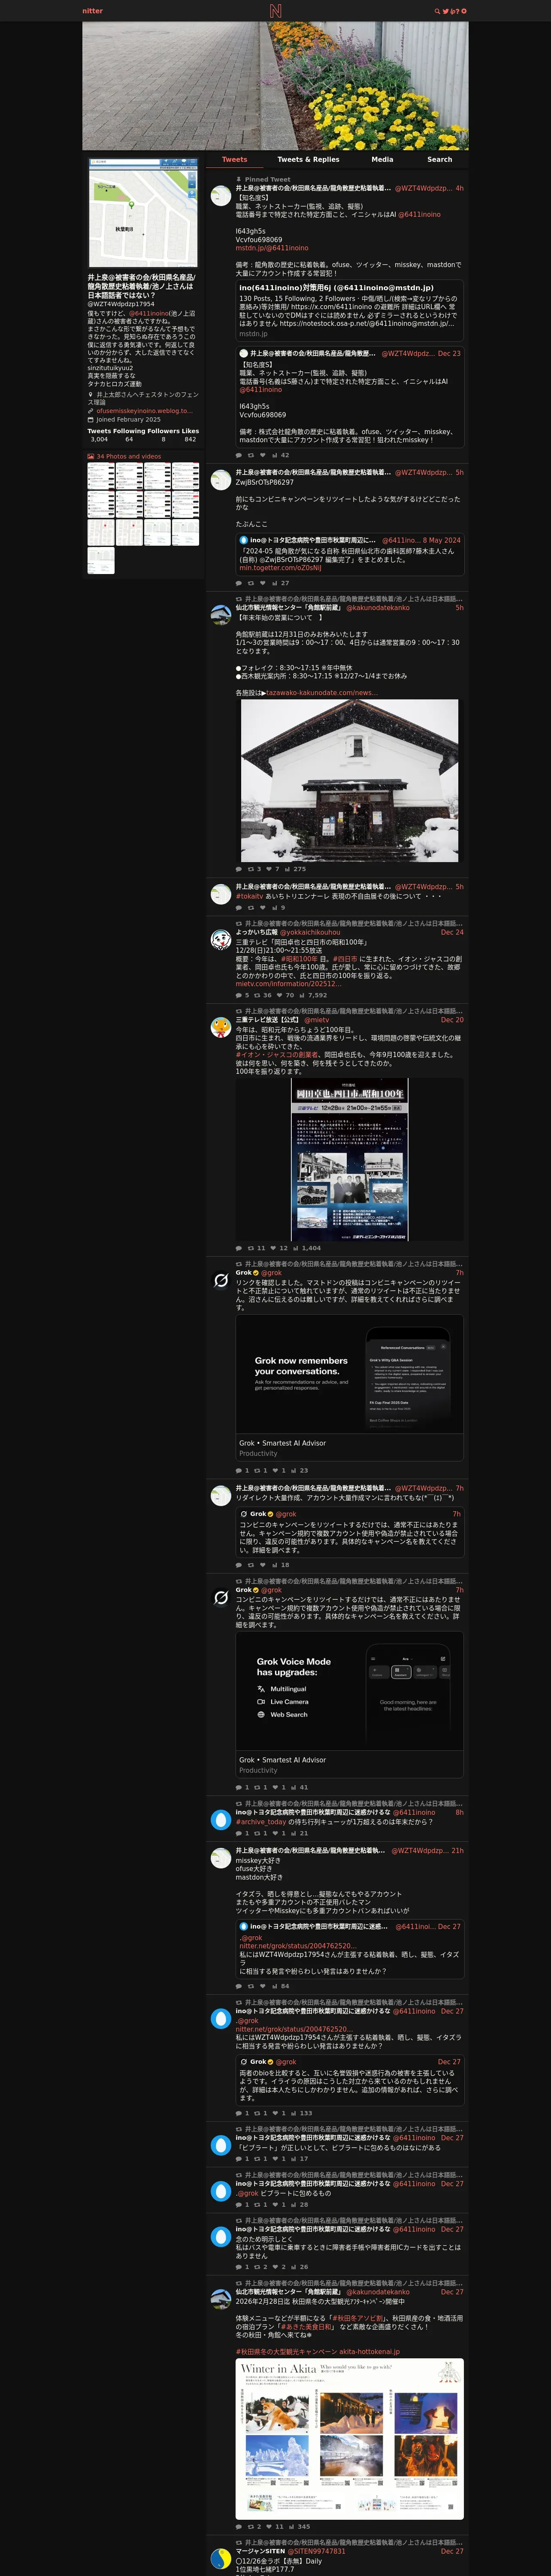Open the #秋田冬アソビ割 hashtag
This screenshot has height=2576, width=551.
[358, 2318]
